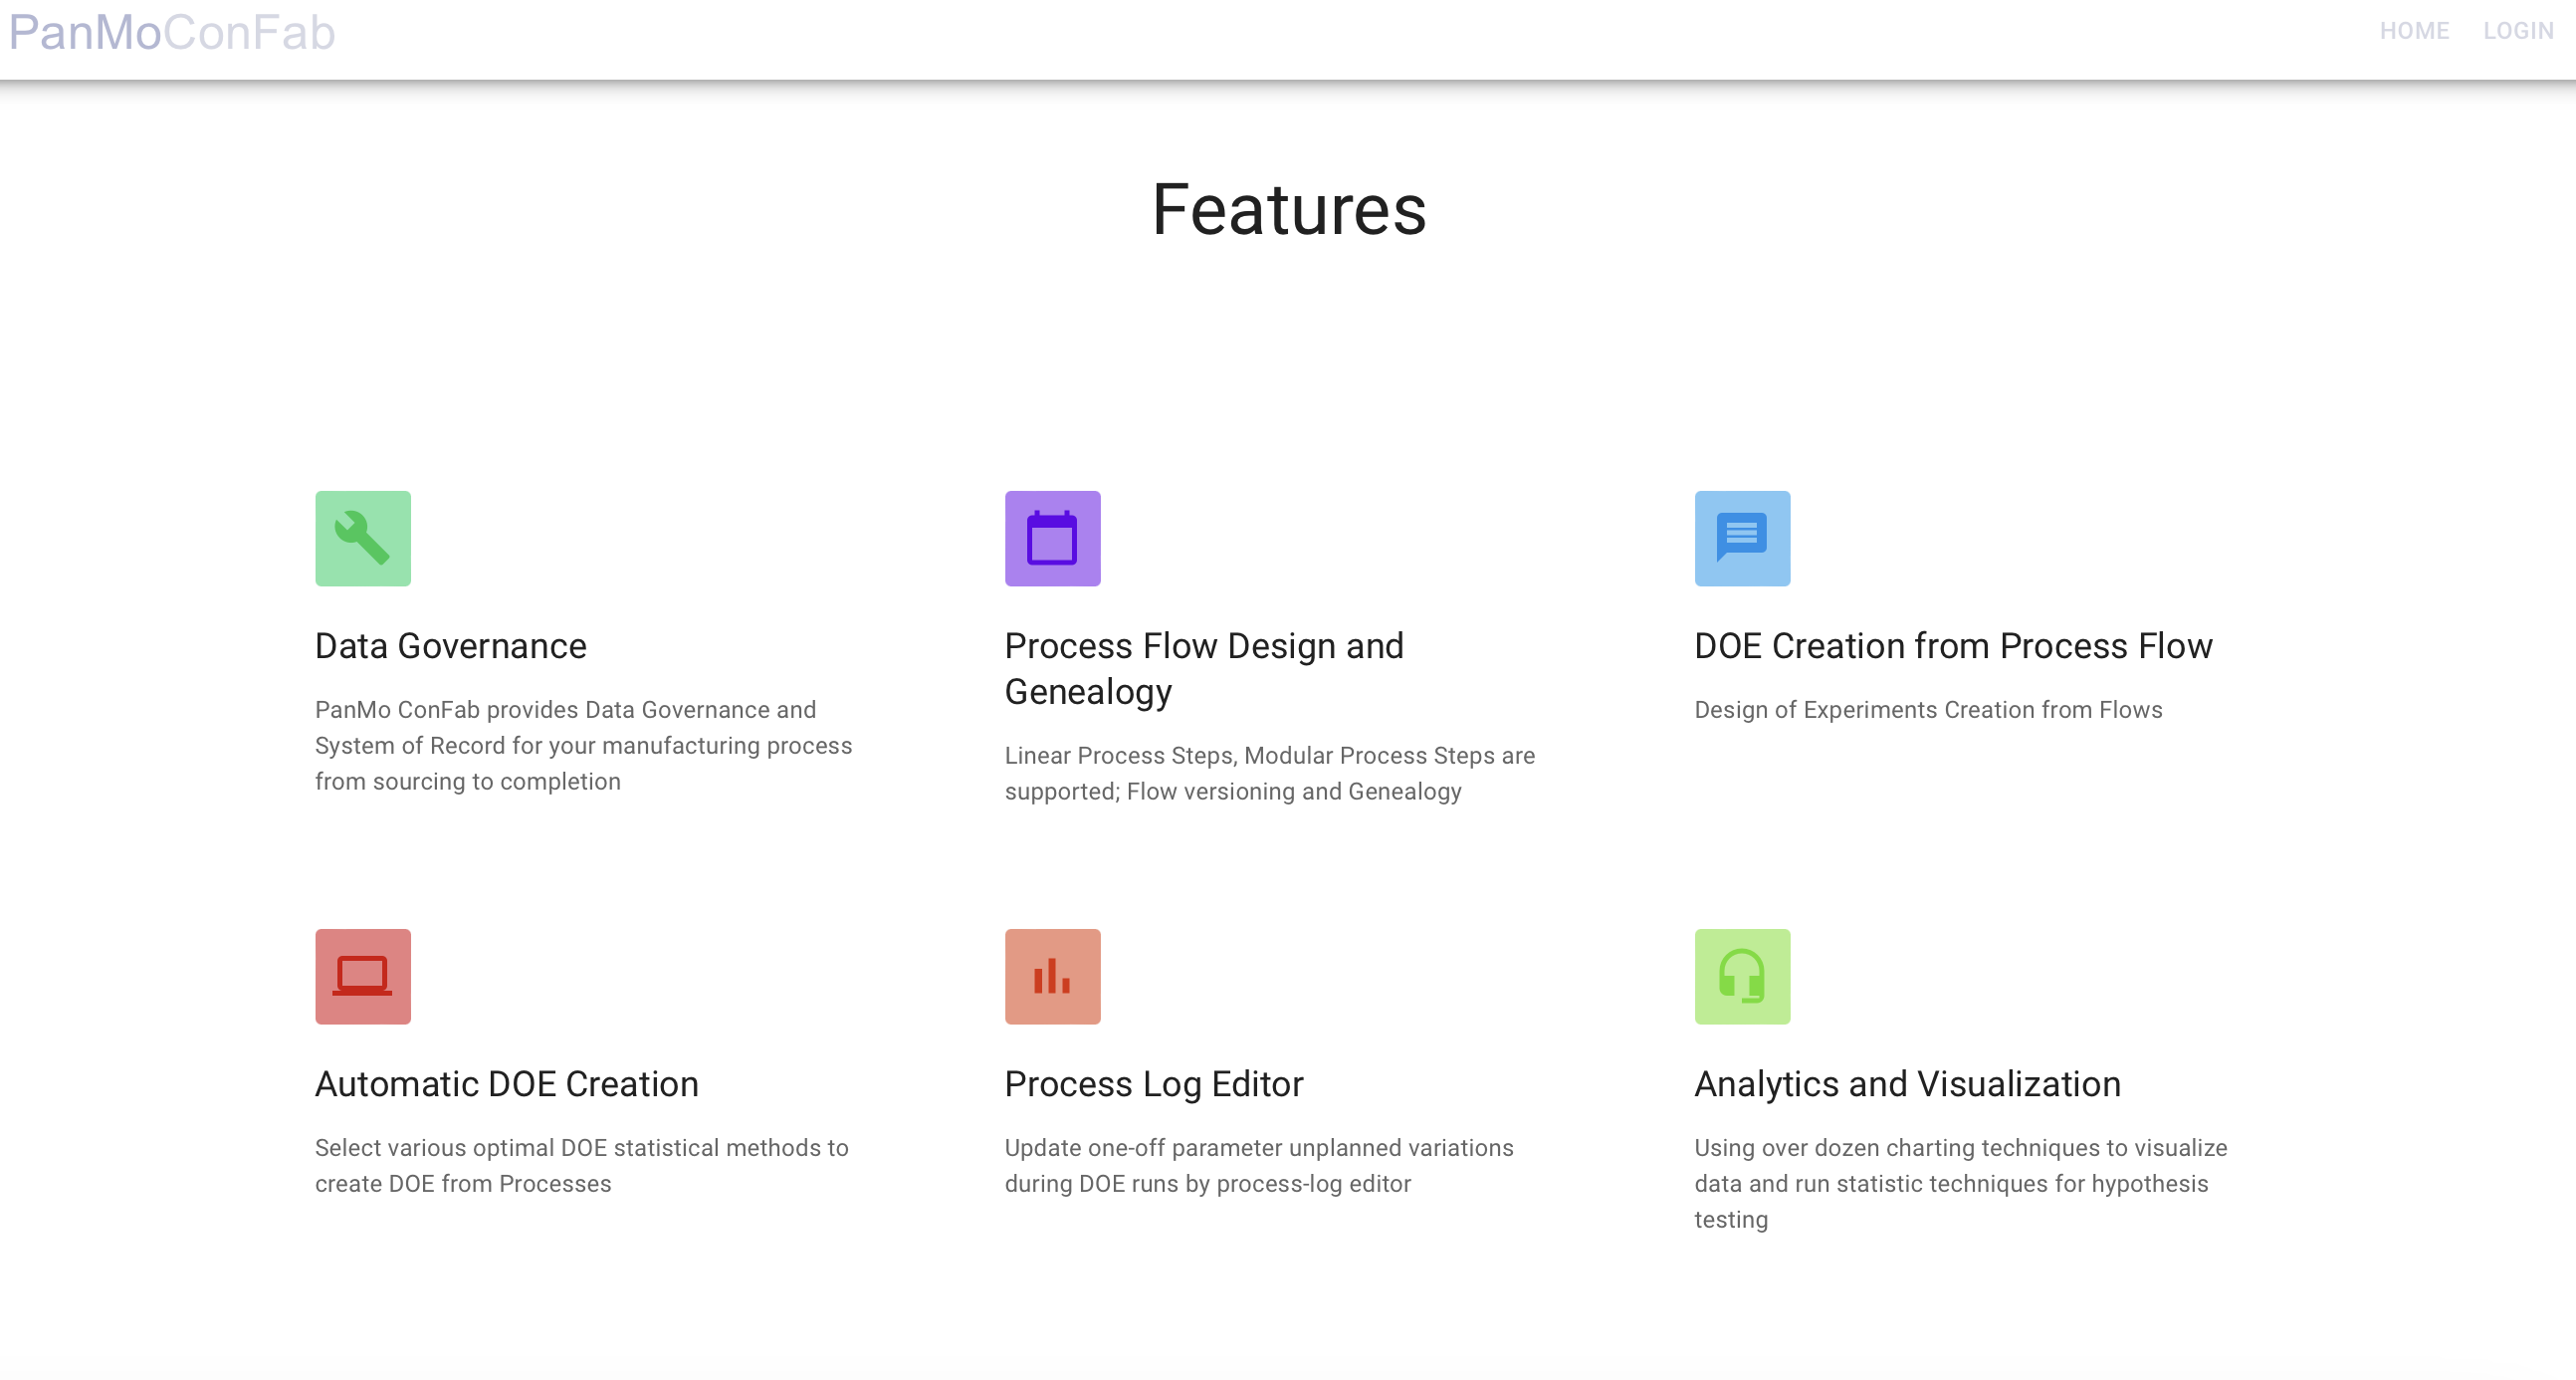Click the PanMoConFab logo
Image resolution: width=2576 pixels, height=1380 pixels.
click(x=172, y=32)
